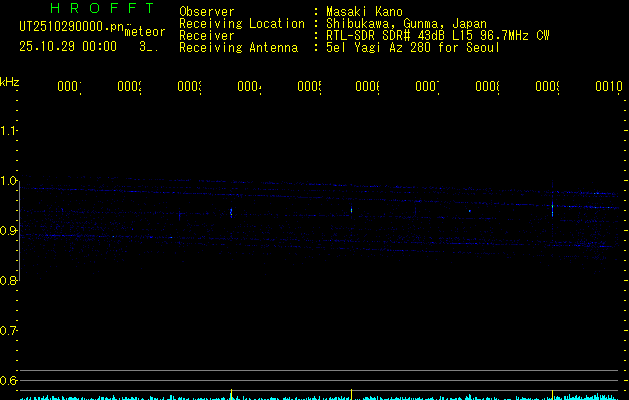Click the RTL-SDR receiver description line
Viewport: 629px width, 400px height.
click(x=438, y=36)
